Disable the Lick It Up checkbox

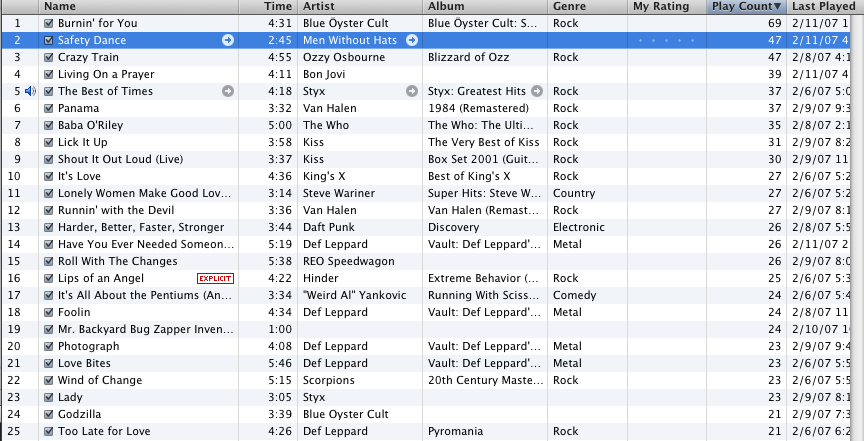[x=48, y=143]
